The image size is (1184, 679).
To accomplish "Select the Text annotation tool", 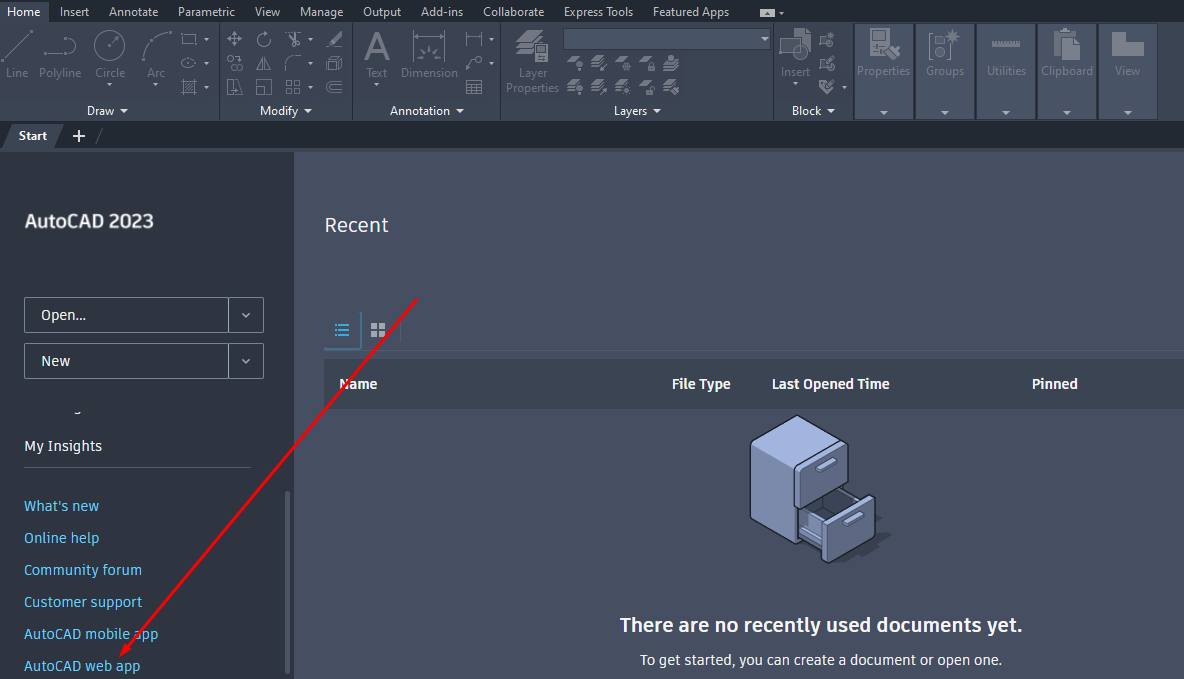I will (376, 55).
